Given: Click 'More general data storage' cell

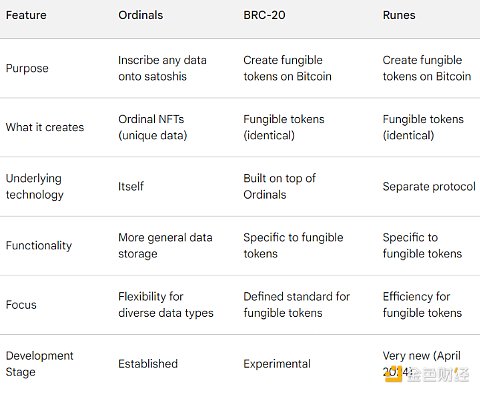Looking at the screenshot, I should 165,246.
